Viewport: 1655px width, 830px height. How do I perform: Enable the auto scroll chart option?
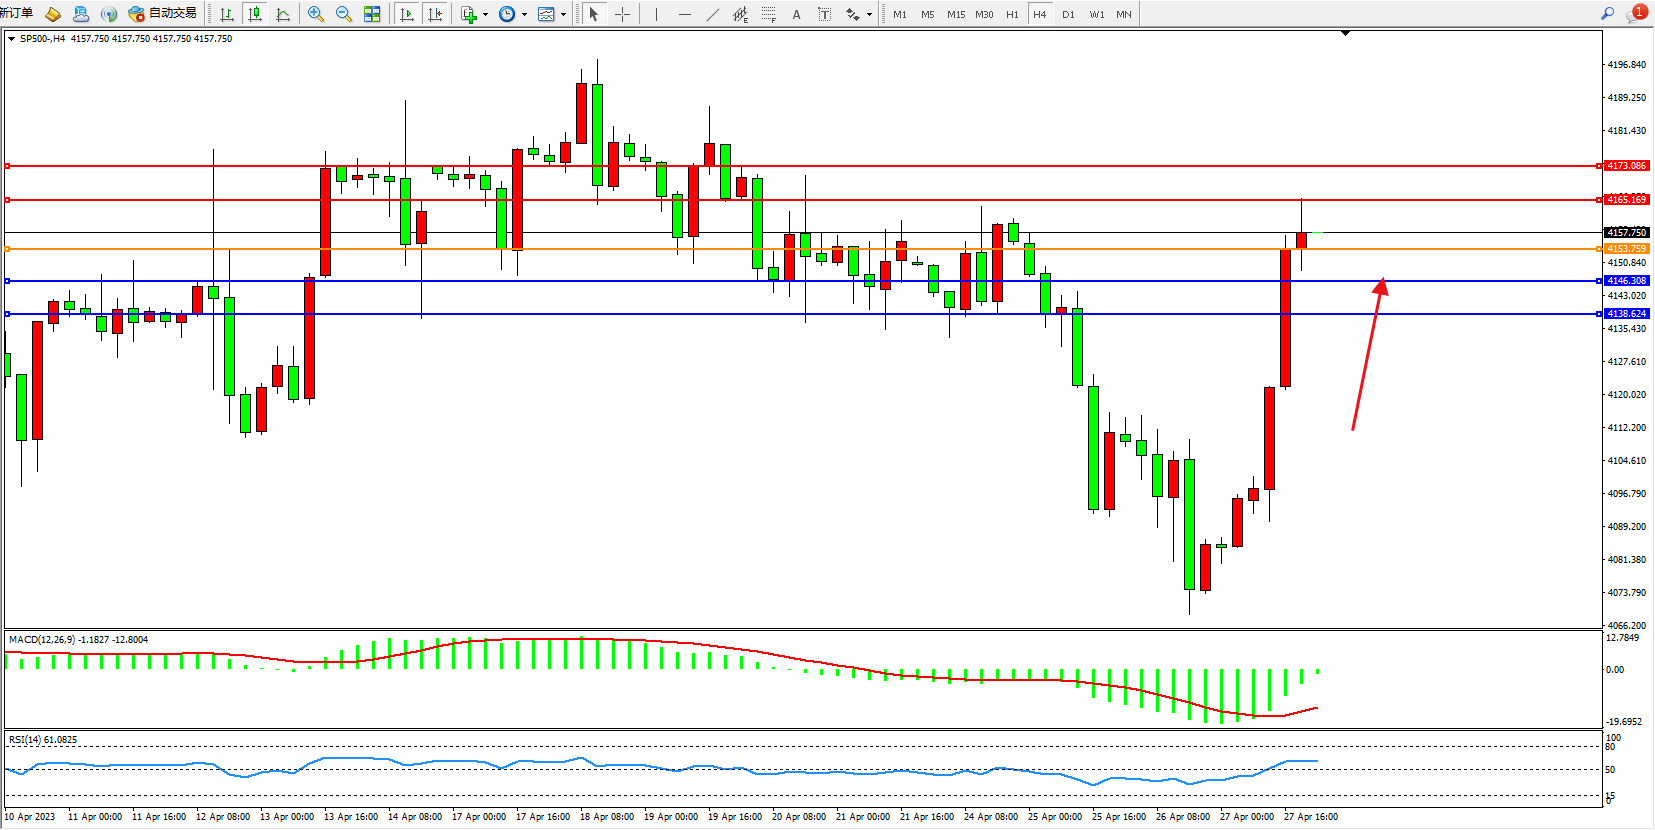[x=406, y=14]
